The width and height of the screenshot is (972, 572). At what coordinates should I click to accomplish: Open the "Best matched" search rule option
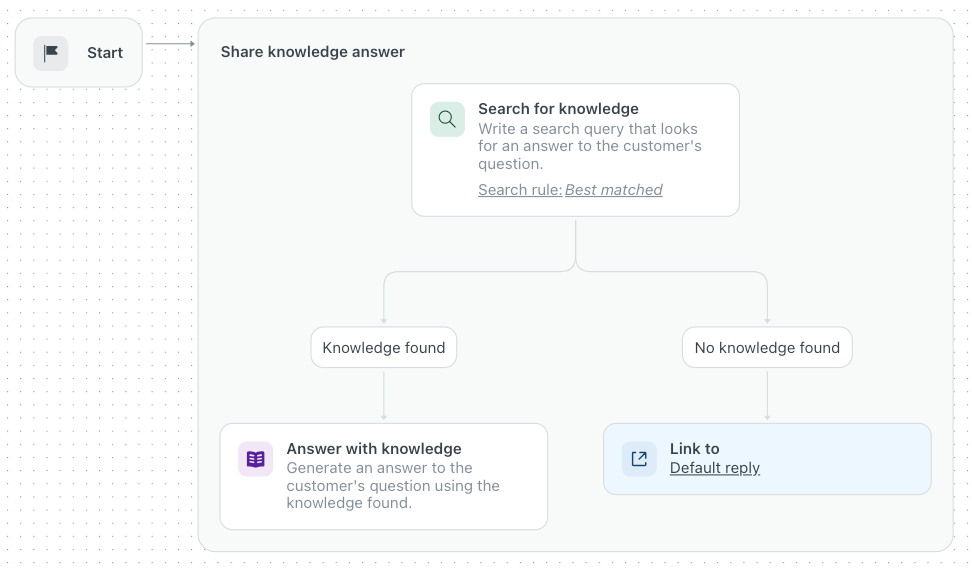(613, 190)
